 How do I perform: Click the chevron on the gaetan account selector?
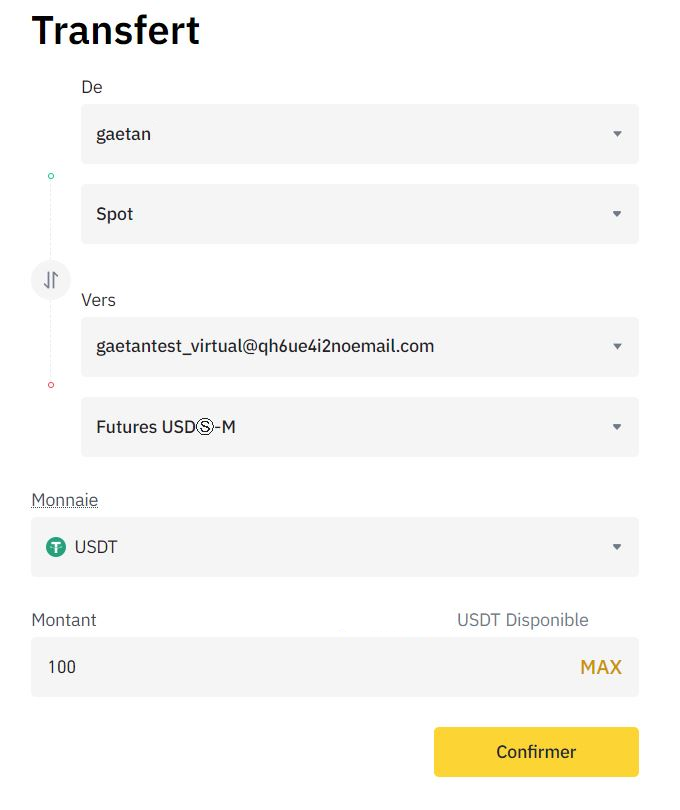(617, 134)
